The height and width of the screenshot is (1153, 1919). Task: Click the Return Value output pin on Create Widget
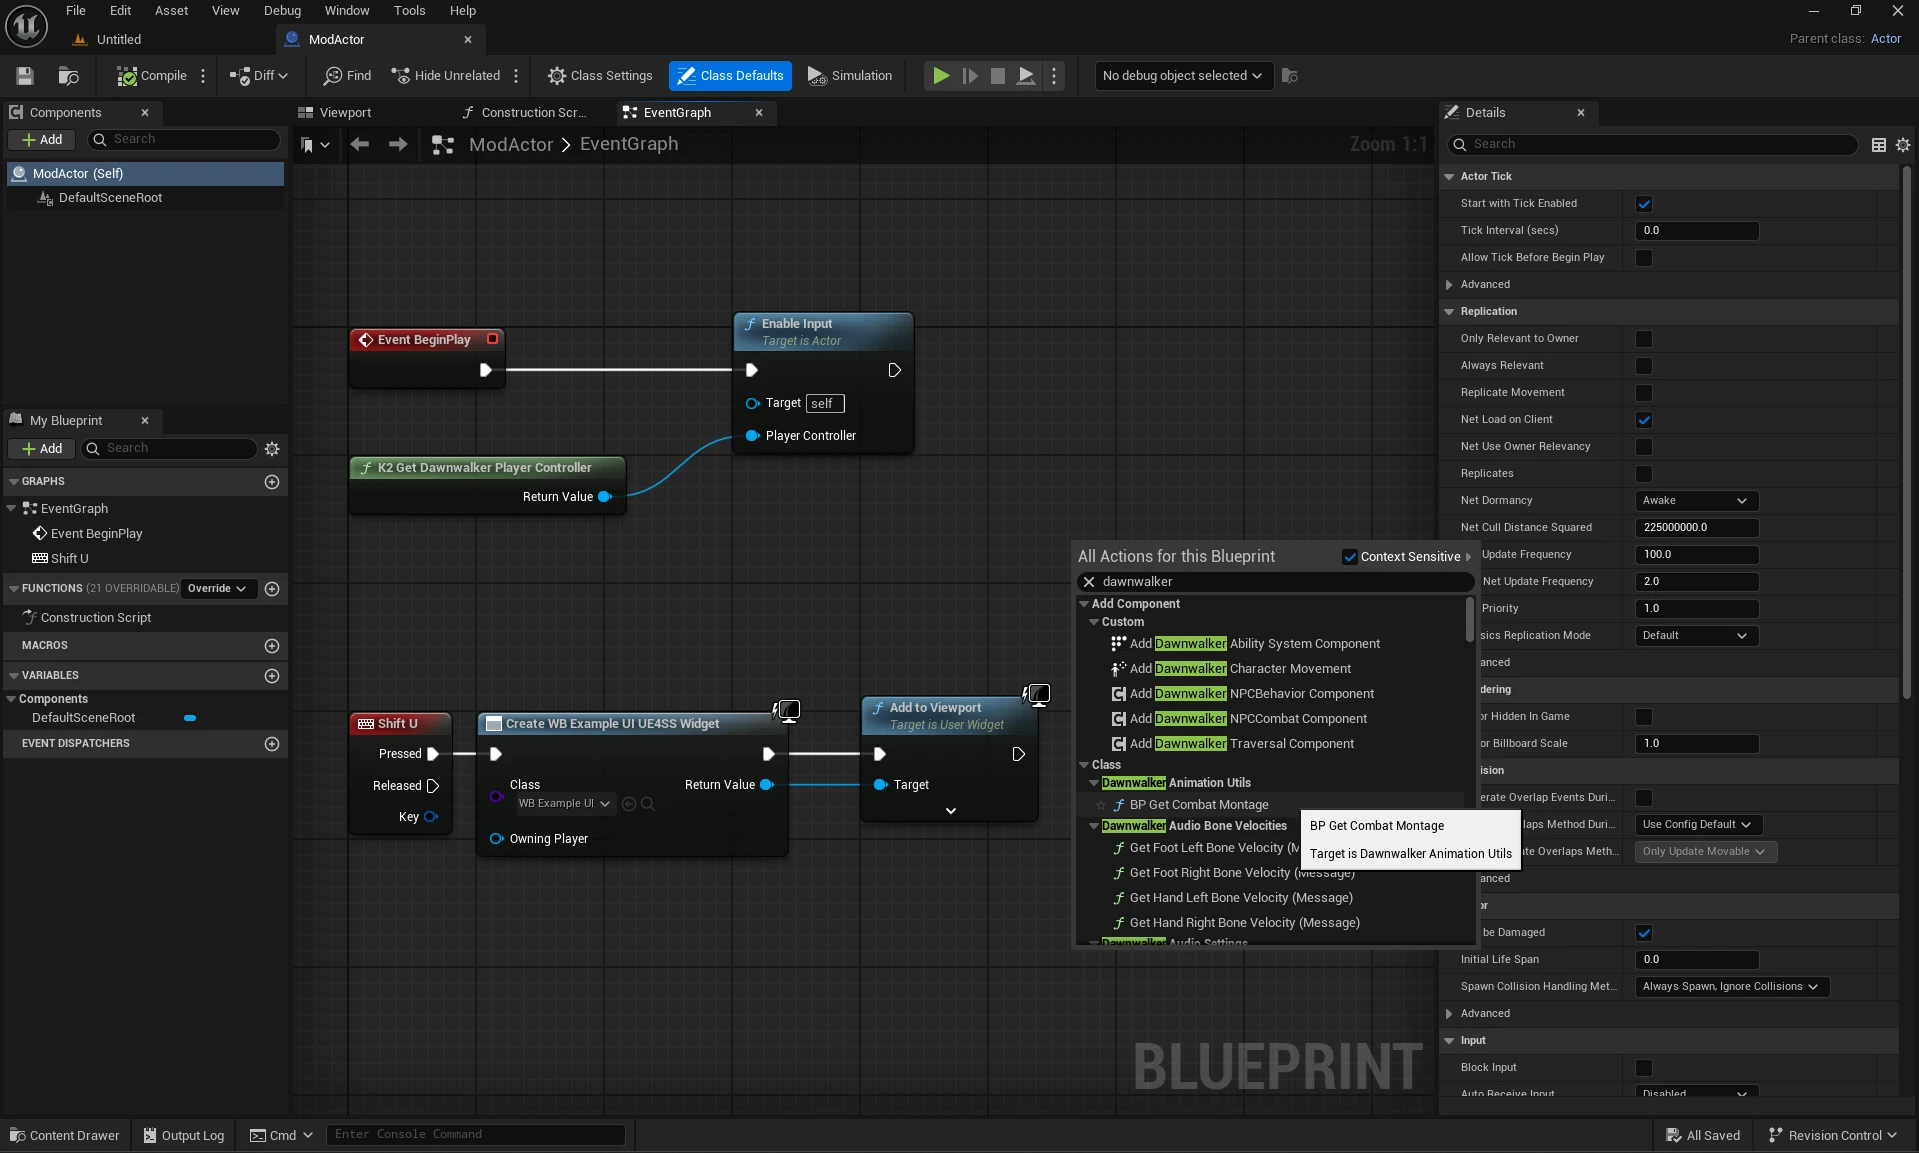(x=767, y=785)
